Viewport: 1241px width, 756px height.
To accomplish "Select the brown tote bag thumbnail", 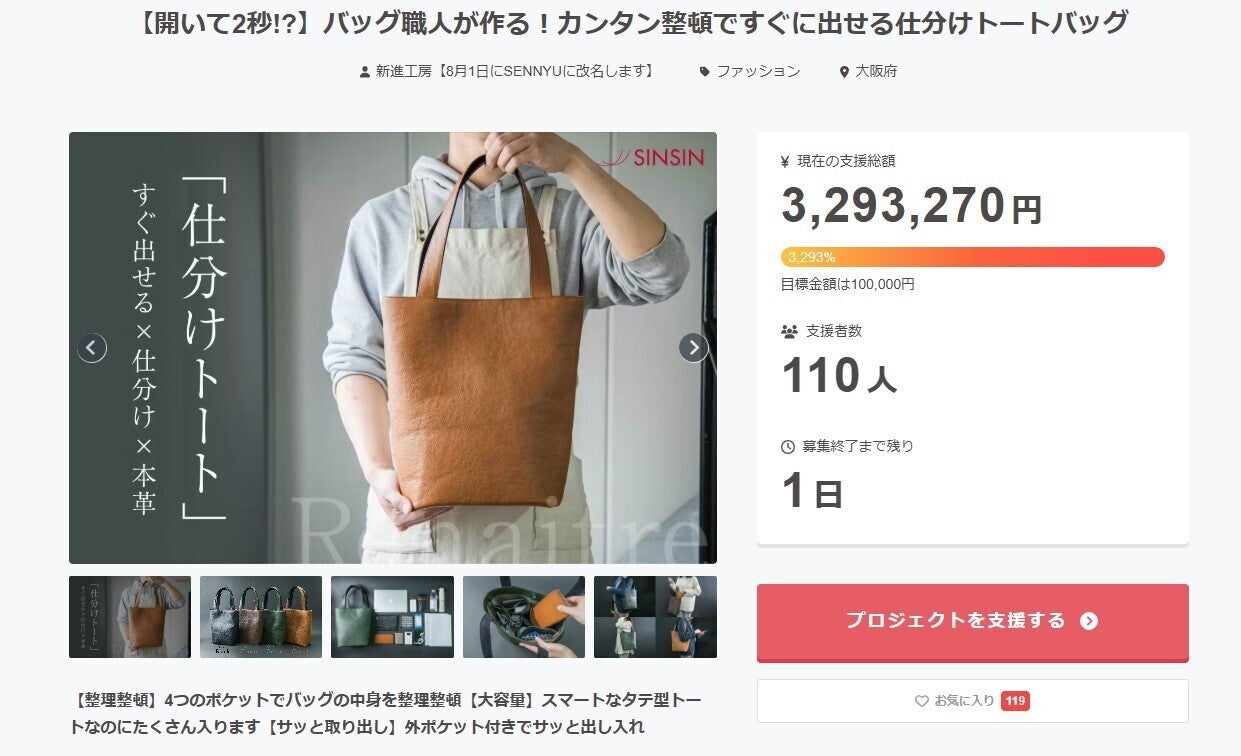I will click(x=130, y=617).
